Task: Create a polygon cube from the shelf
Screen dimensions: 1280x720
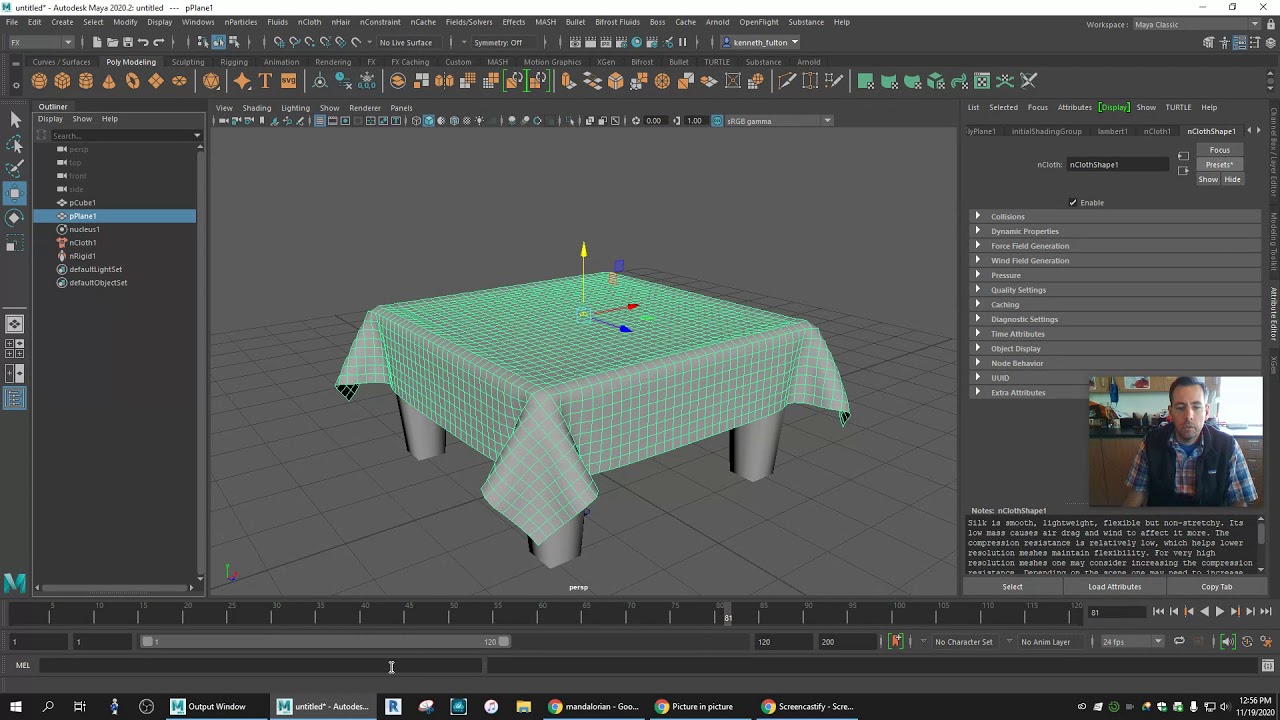Action: click(x=62, y=81)
